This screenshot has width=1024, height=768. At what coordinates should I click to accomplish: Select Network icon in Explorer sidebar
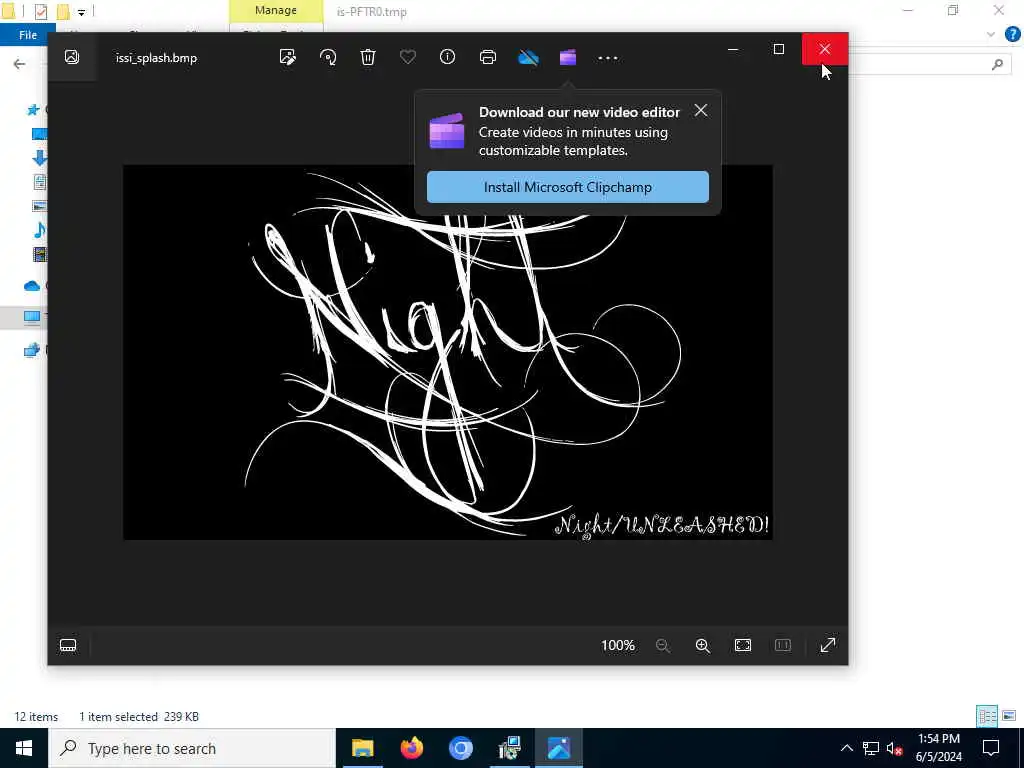[32, 350]
